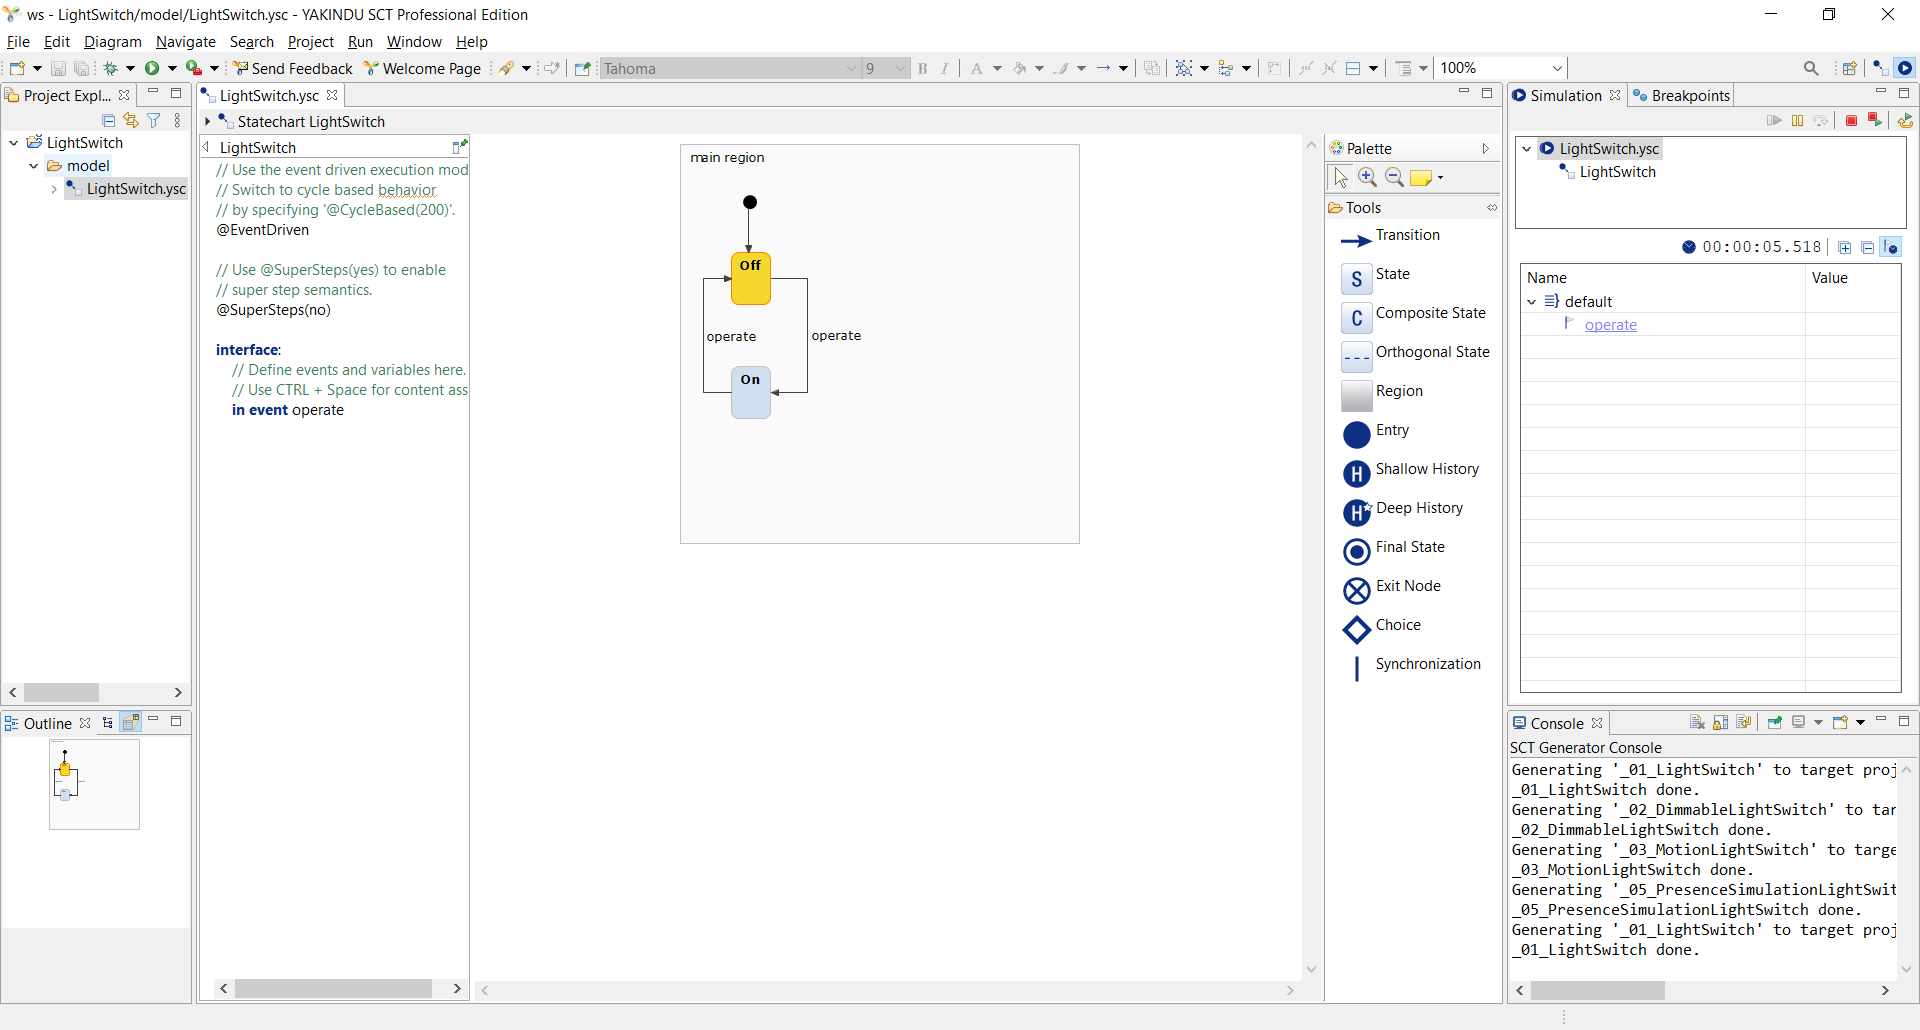This screenshot has height=1030, width=1920.
Task: Click the palette Zoom In tool
Action: tap(1368, 178)
